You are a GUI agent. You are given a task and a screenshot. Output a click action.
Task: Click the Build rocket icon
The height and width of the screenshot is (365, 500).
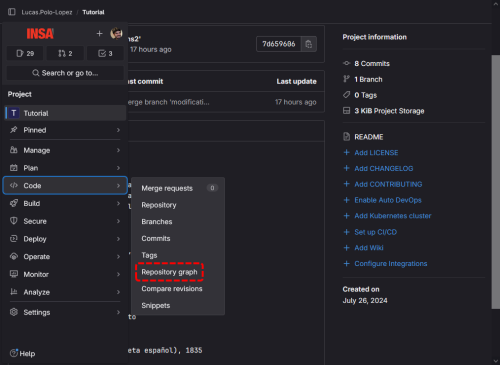14,203
